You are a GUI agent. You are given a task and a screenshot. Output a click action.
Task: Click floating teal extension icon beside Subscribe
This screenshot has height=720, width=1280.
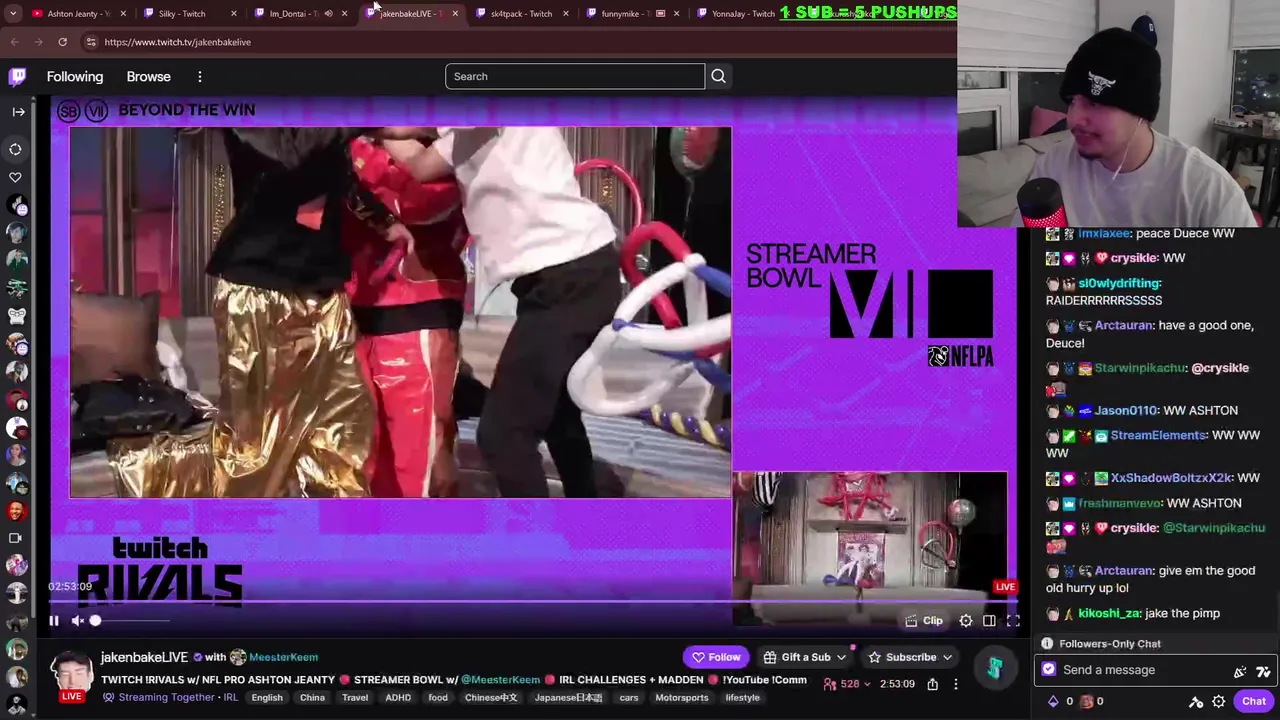(995, 668)
